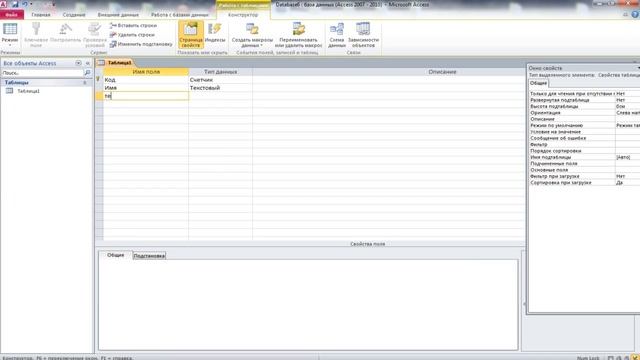Image resolution: width=640 pixels, height=360 pixels.
Task: Click the Undo icon in quick access toolbar
Action: 24,4
